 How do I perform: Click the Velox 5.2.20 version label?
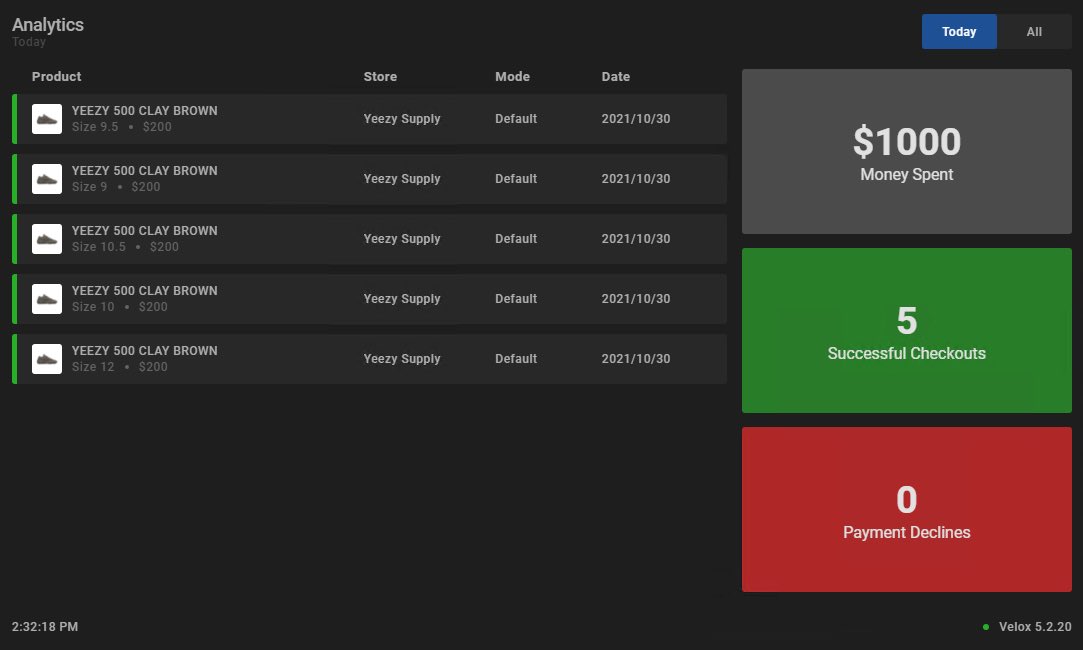click(x=1035, y=627)
